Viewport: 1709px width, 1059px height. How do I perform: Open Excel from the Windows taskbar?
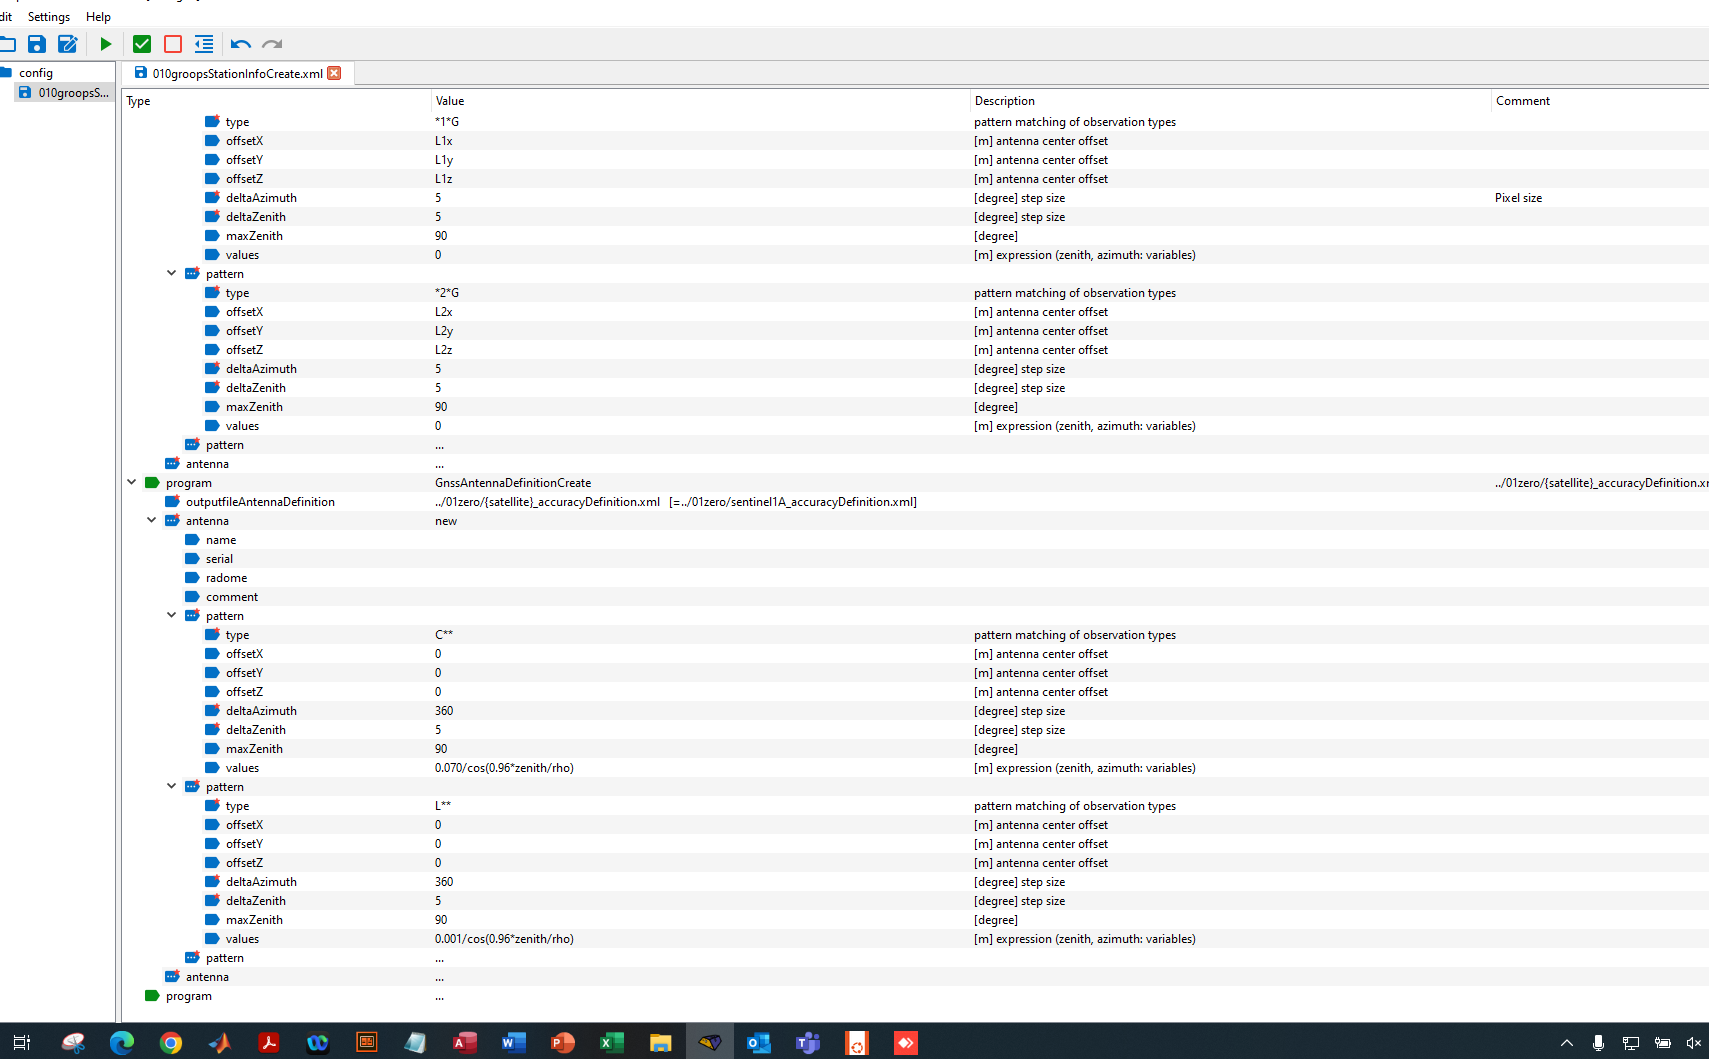click(611, 1043)
